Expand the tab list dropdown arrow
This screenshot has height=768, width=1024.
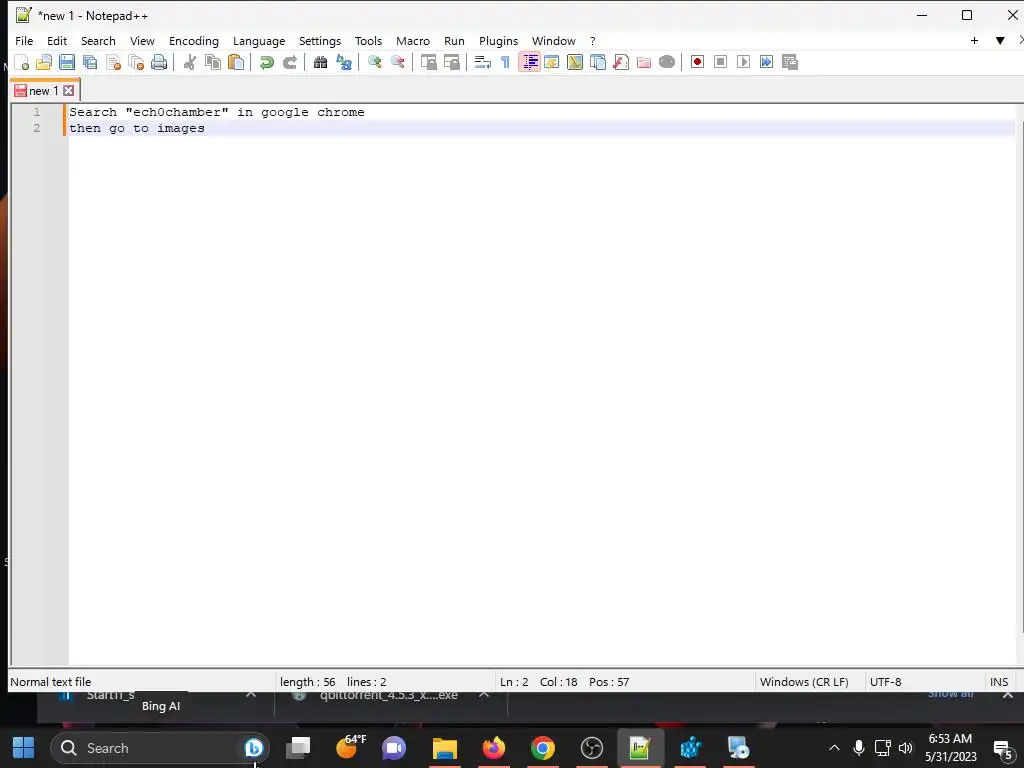pyautogui.click(x=1000, y=40)
